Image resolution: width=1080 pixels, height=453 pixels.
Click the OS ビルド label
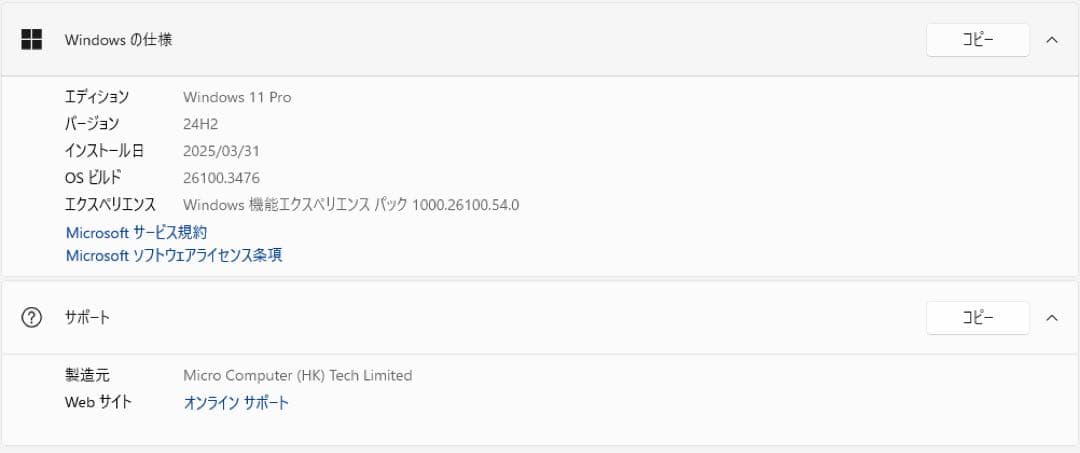(93, 178)
